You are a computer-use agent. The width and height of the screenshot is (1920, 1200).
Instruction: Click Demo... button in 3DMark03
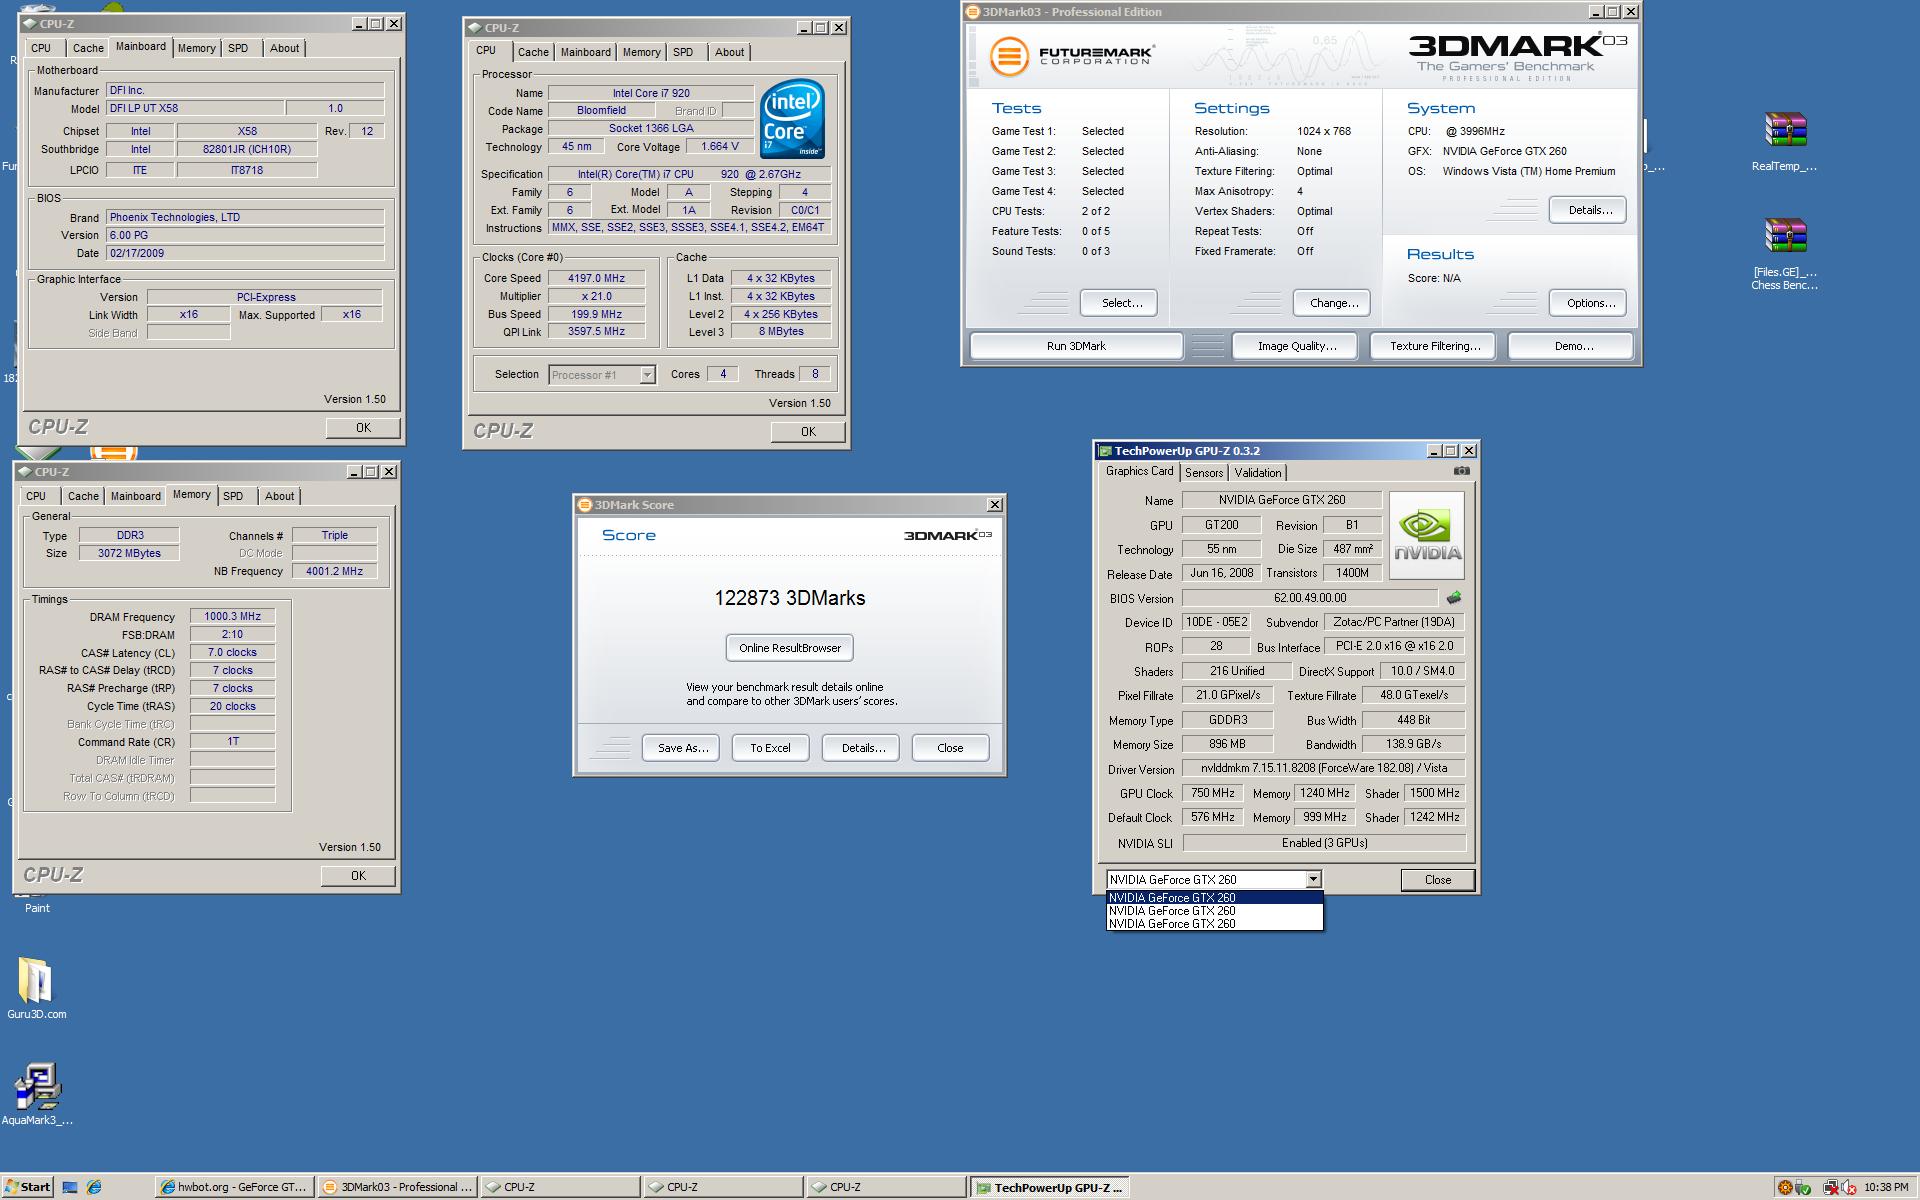1571,346
